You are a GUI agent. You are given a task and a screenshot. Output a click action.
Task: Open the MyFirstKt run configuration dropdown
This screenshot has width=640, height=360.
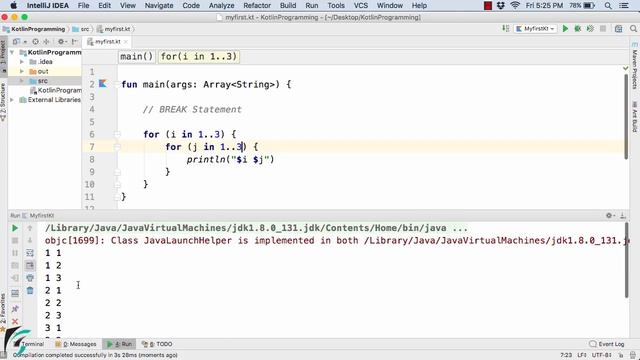click(536, 29)
